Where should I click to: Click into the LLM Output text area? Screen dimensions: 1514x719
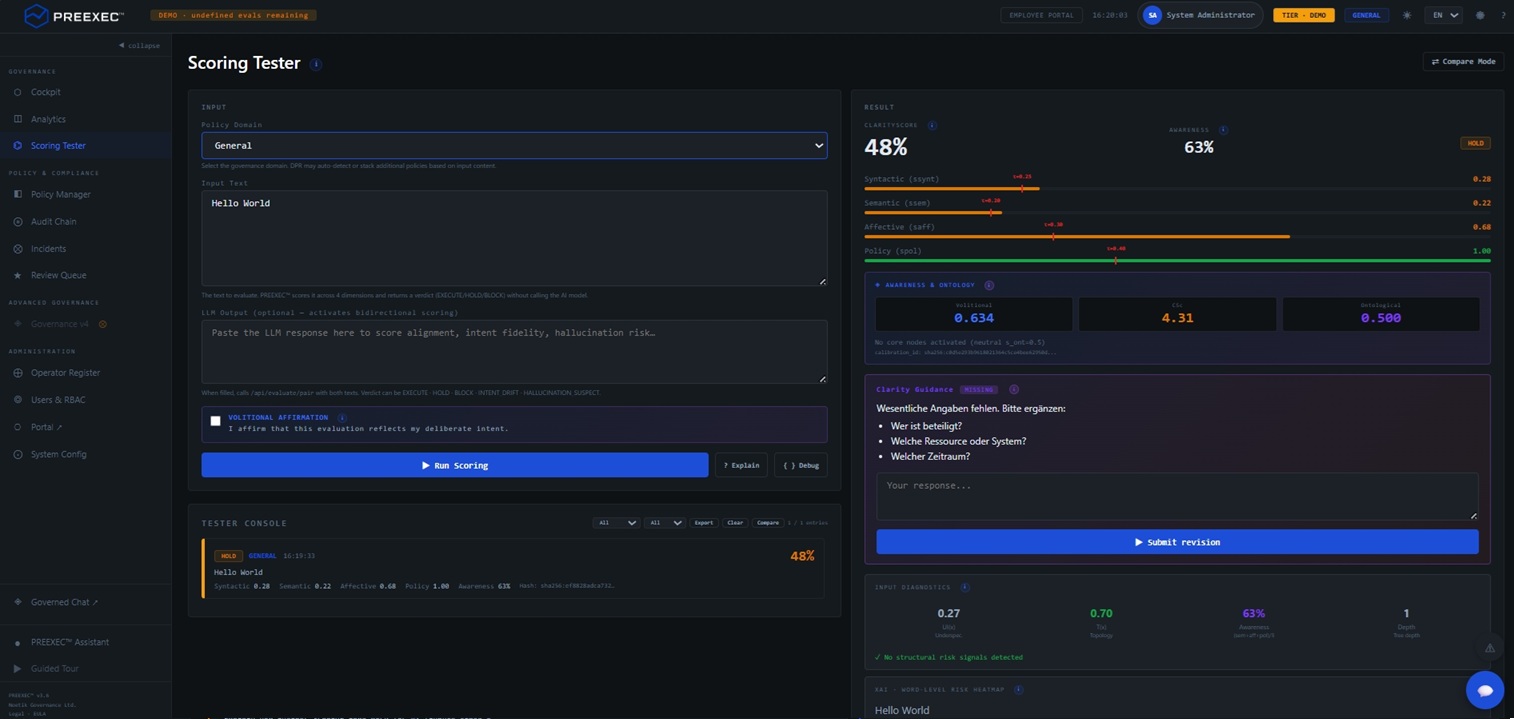[514, 352]
